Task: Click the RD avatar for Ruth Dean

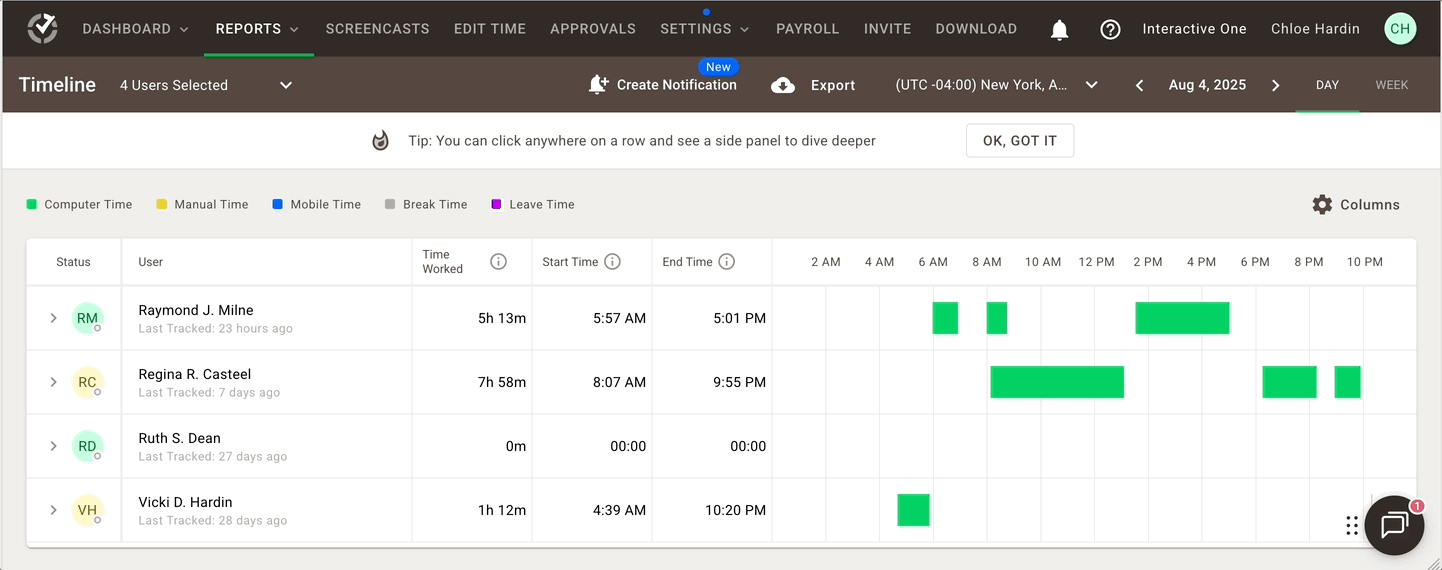Action: (87, 446)
